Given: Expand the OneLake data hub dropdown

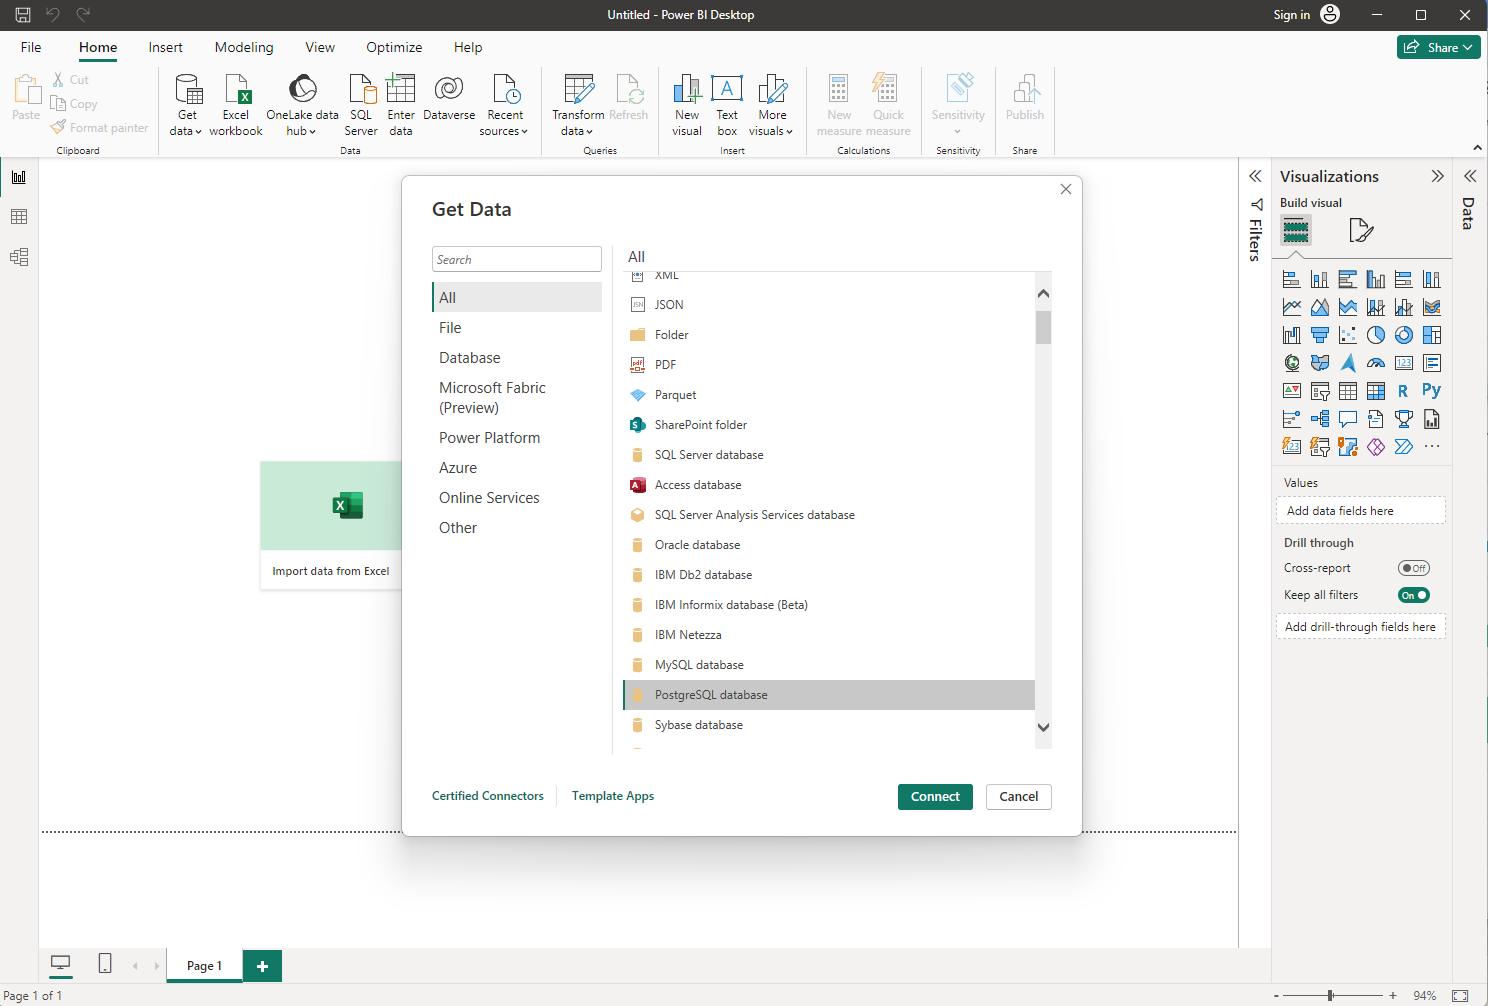Looking at the screenshot, I should pyautogui.click(x=312, y=132).
